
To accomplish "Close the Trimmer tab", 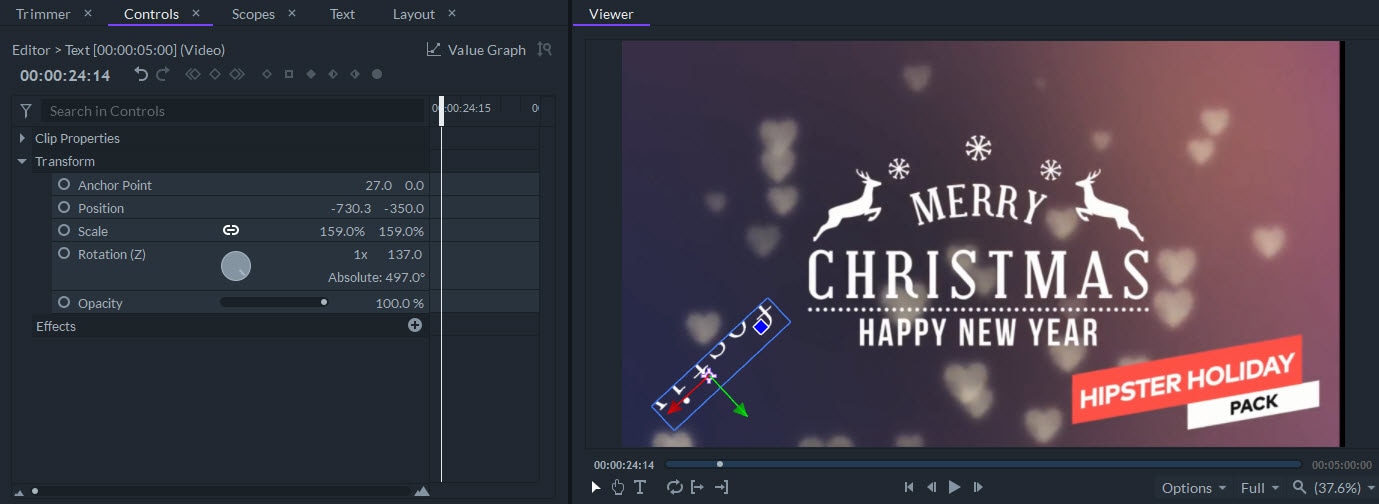I will tap(88, 13).
